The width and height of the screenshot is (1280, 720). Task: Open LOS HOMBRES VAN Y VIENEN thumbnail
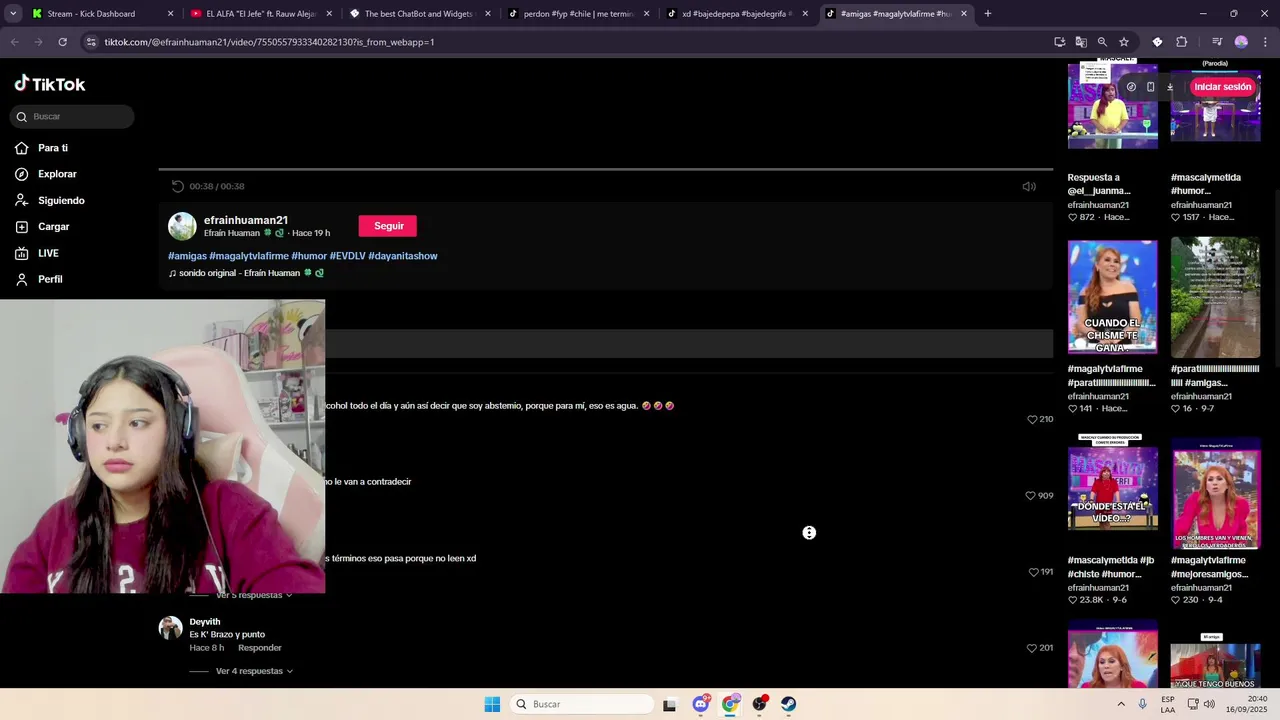click(x=1215, y=495)
